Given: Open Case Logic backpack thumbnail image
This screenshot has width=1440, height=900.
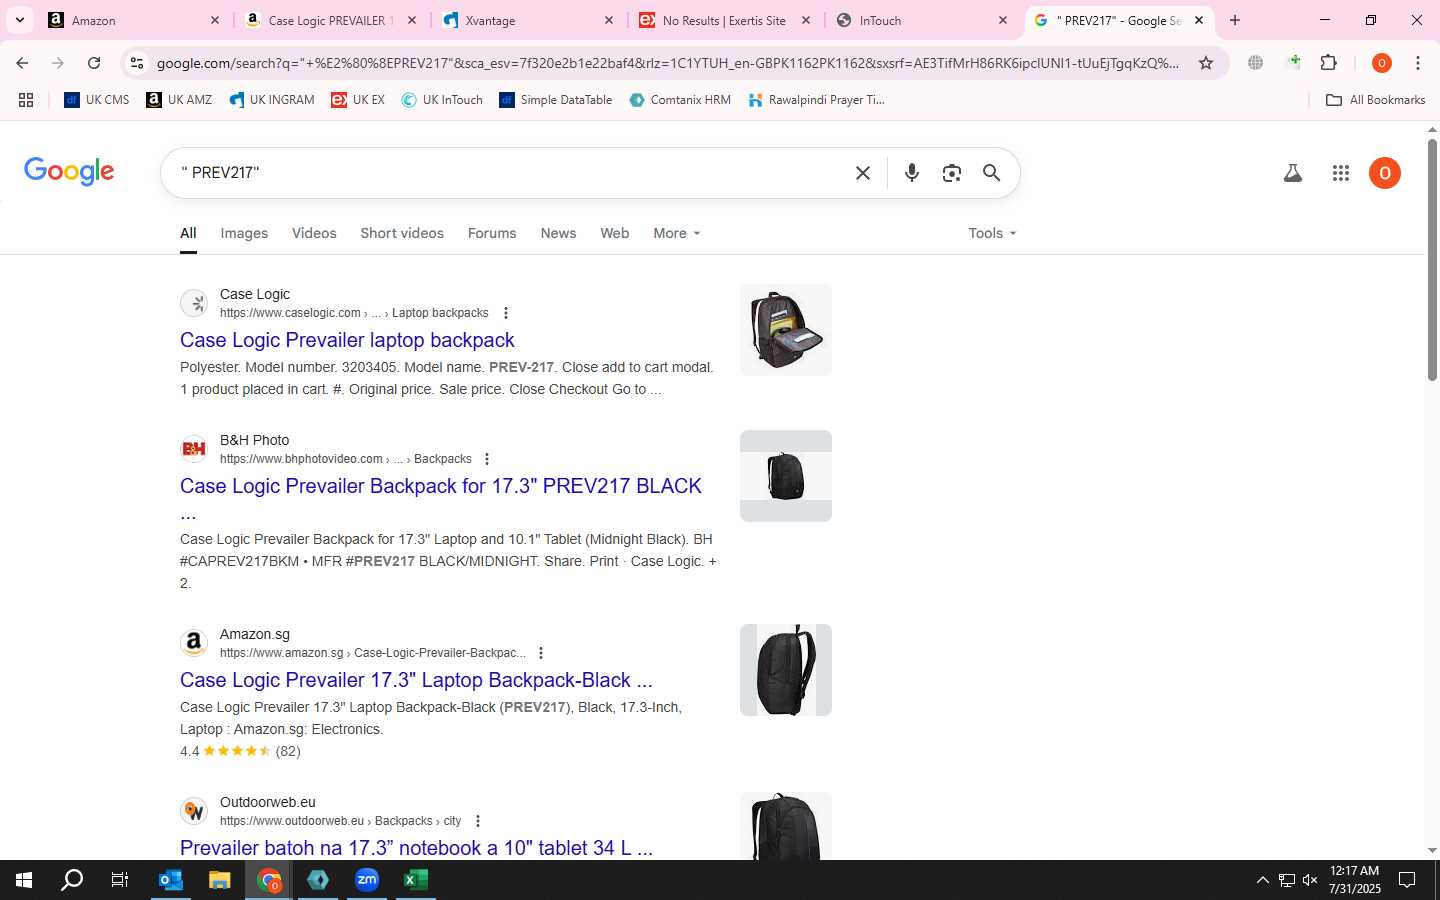Looking at the screenshot, I should [x=786, y=330].
